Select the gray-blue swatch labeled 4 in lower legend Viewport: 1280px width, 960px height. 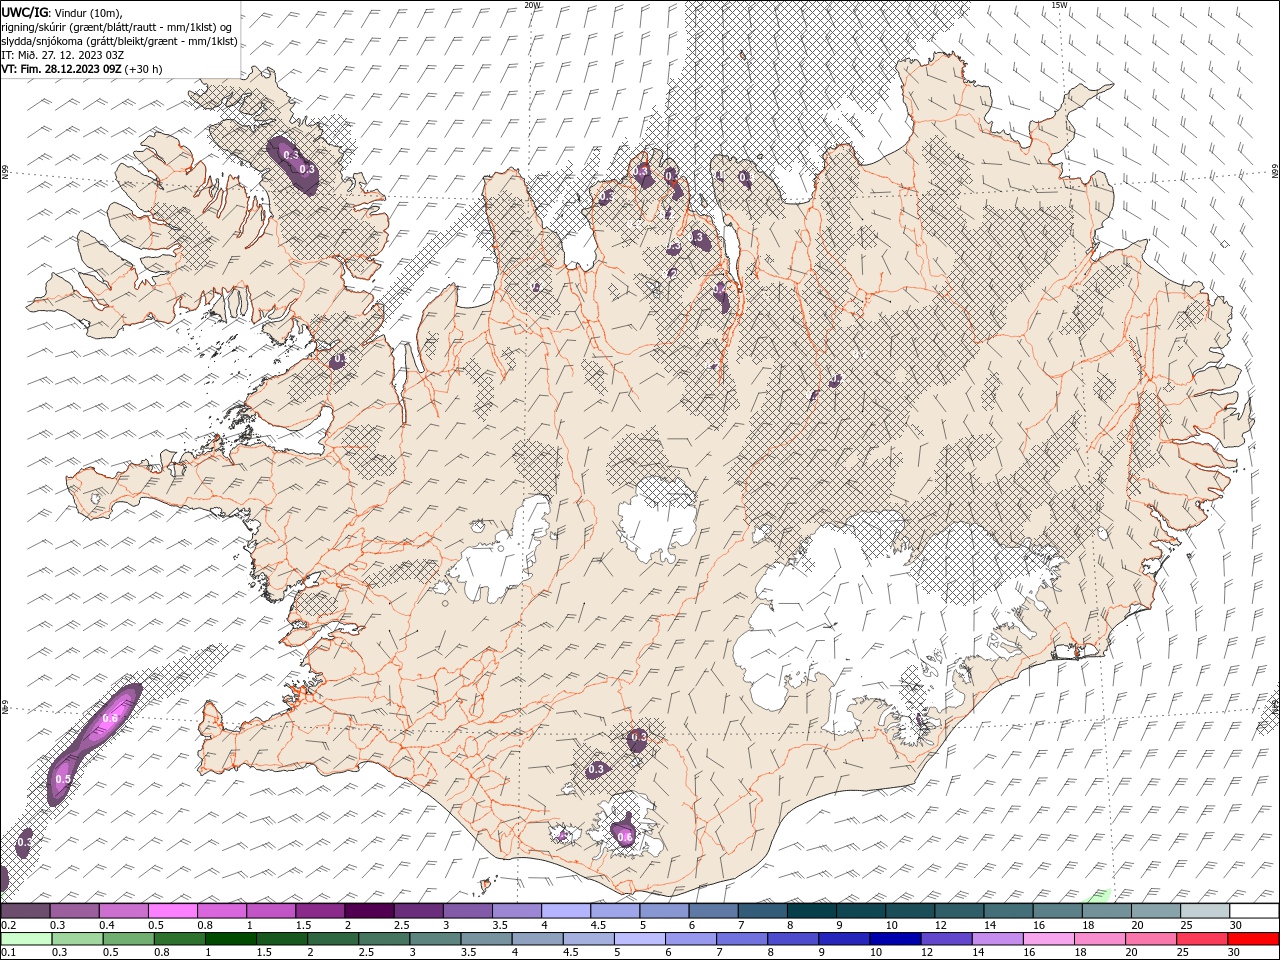pos(537,939)
